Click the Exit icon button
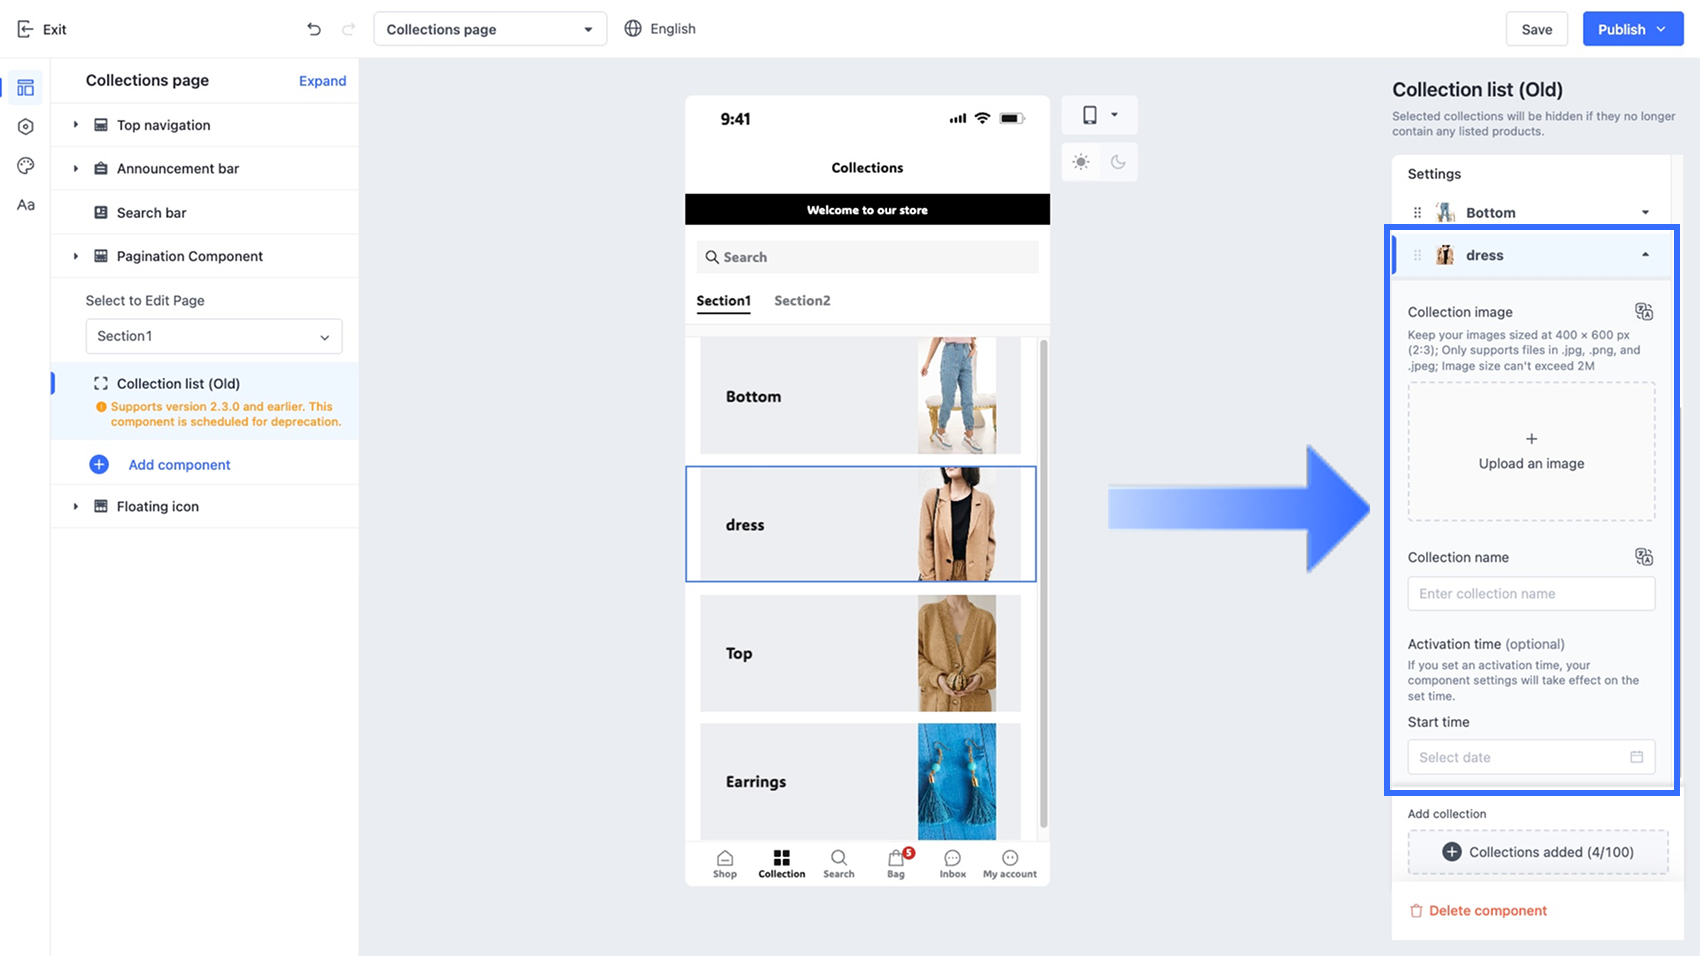Screen dimensions: 1700x956 click(x=25, y=29)
